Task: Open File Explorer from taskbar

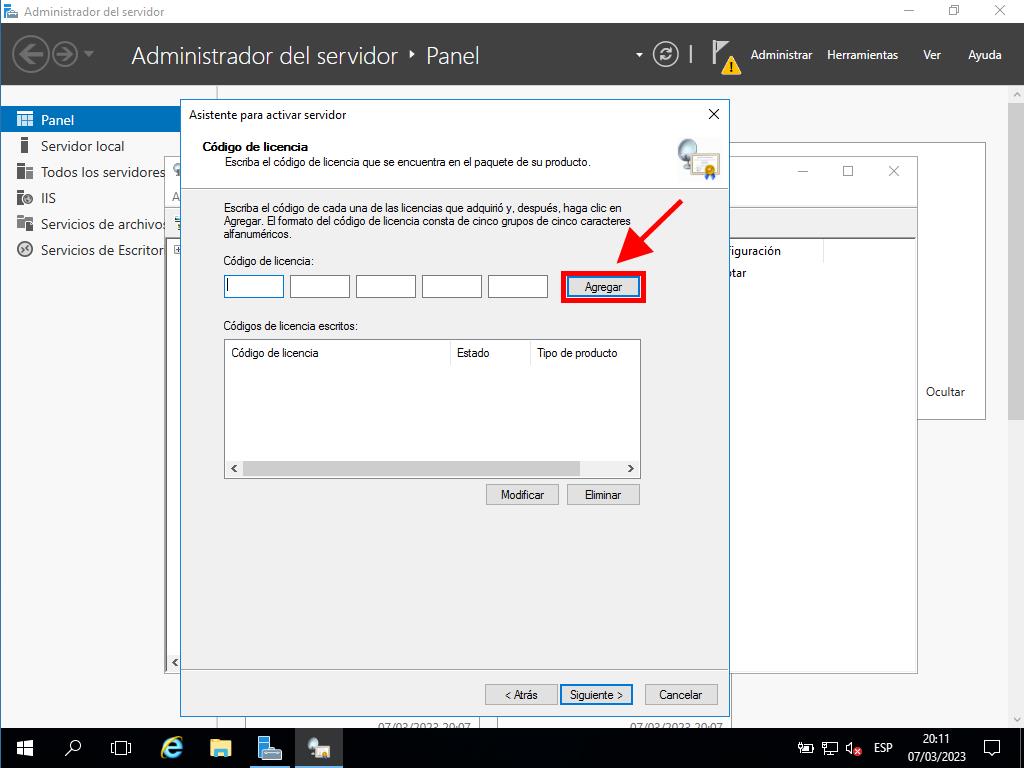Action: tap(221, 747)
